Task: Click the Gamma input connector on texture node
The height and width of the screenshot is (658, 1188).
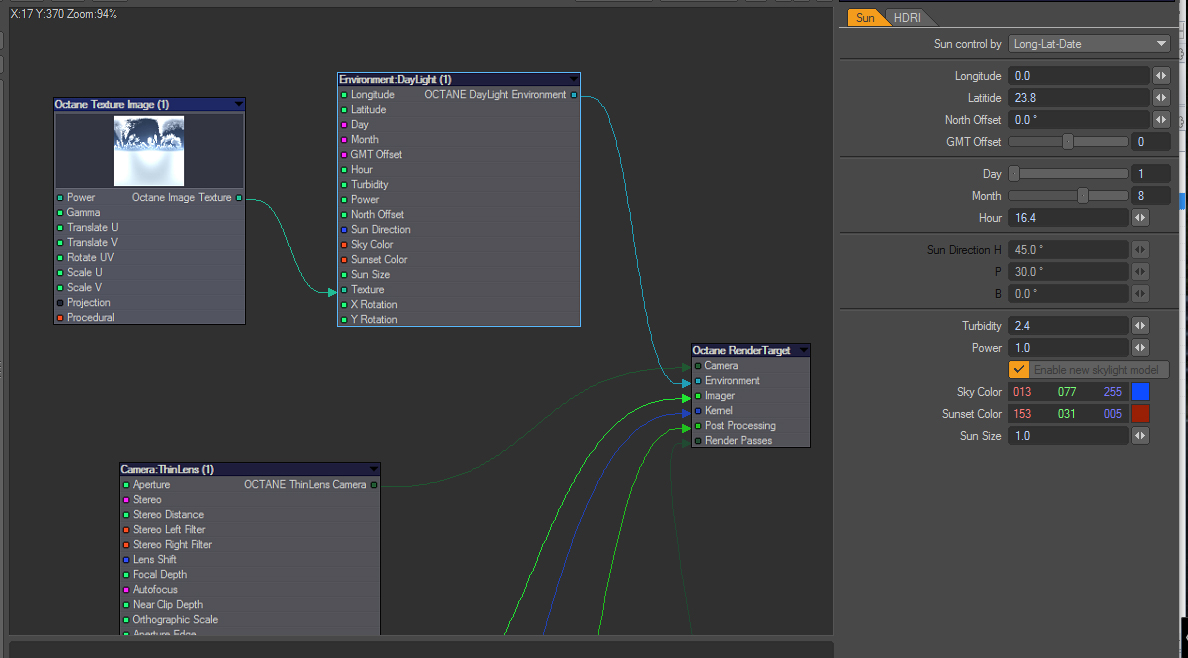Action: (x=60, y=212)
